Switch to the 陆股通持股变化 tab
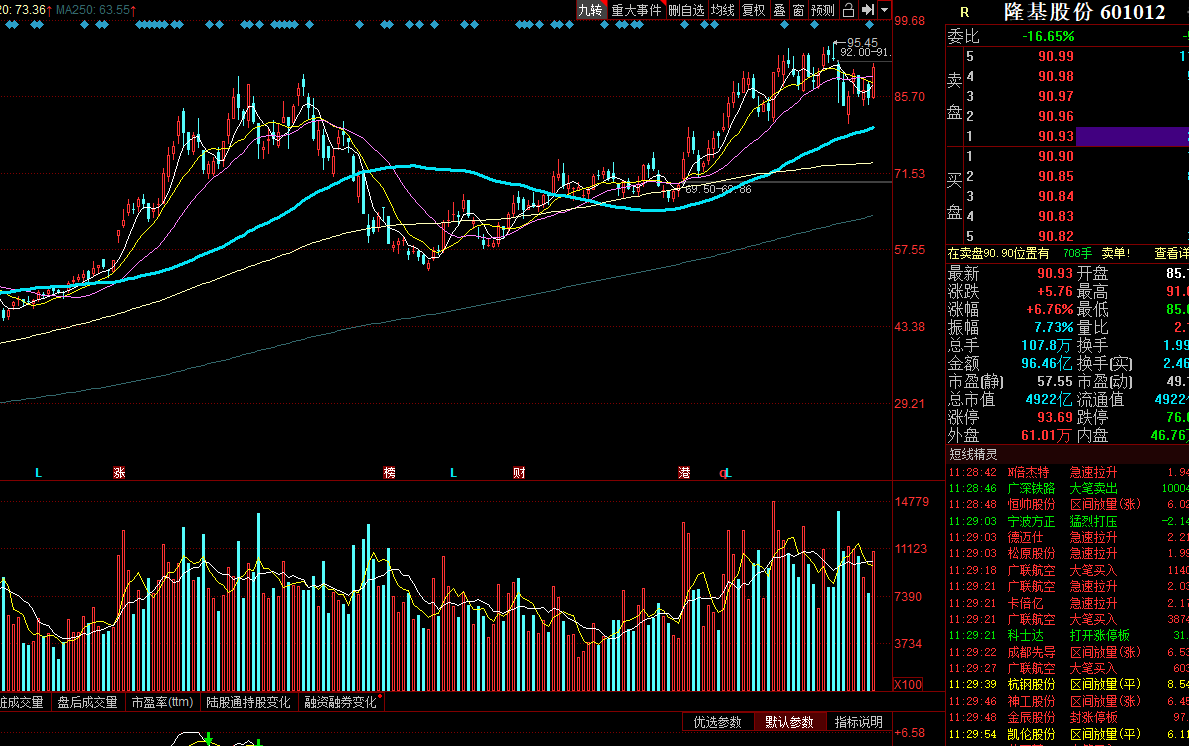Viewport: 1189px width, 746px height. (248, 702)
